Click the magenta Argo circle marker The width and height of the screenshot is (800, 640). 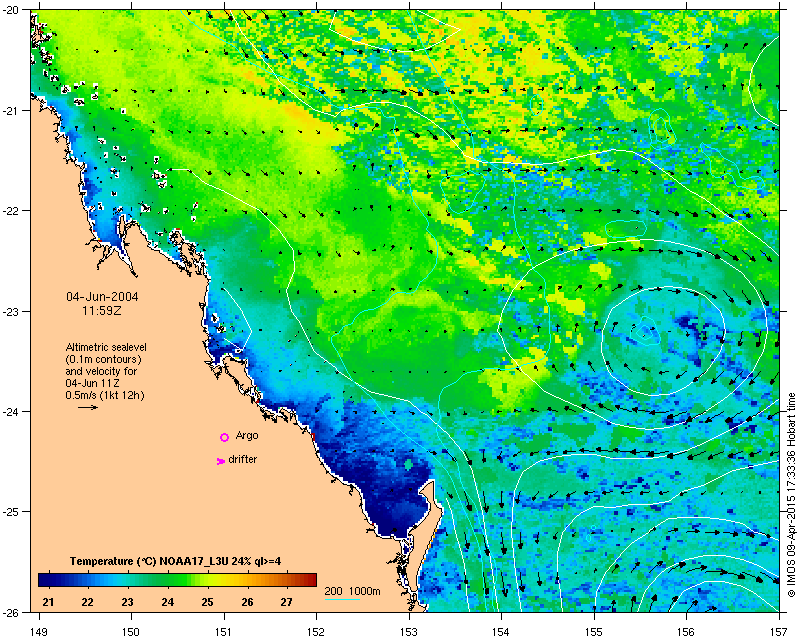[x=224, y=437]
